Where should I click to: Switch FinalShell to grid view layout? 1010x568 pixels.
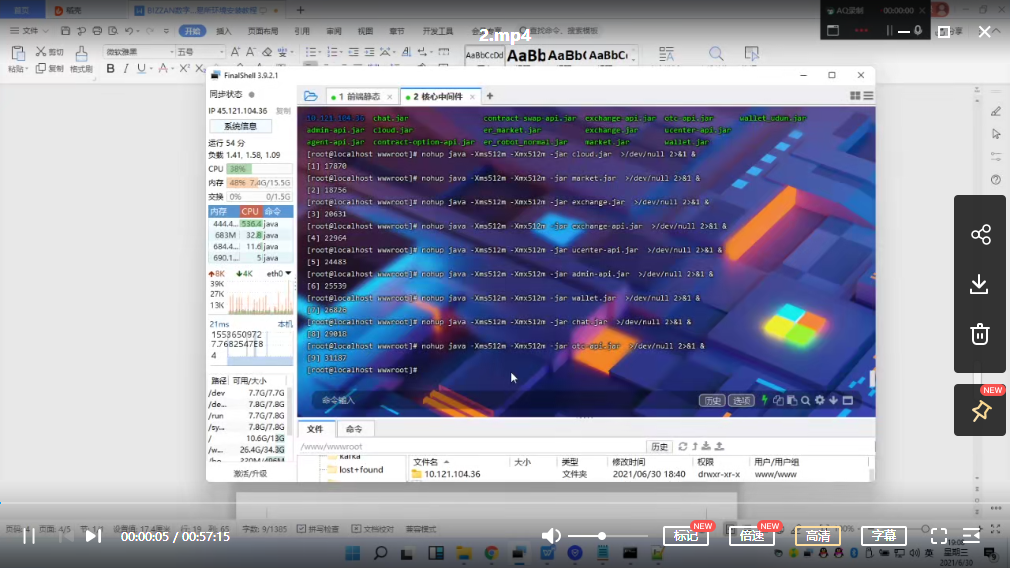pyautogui.click(x=855, y=96)
